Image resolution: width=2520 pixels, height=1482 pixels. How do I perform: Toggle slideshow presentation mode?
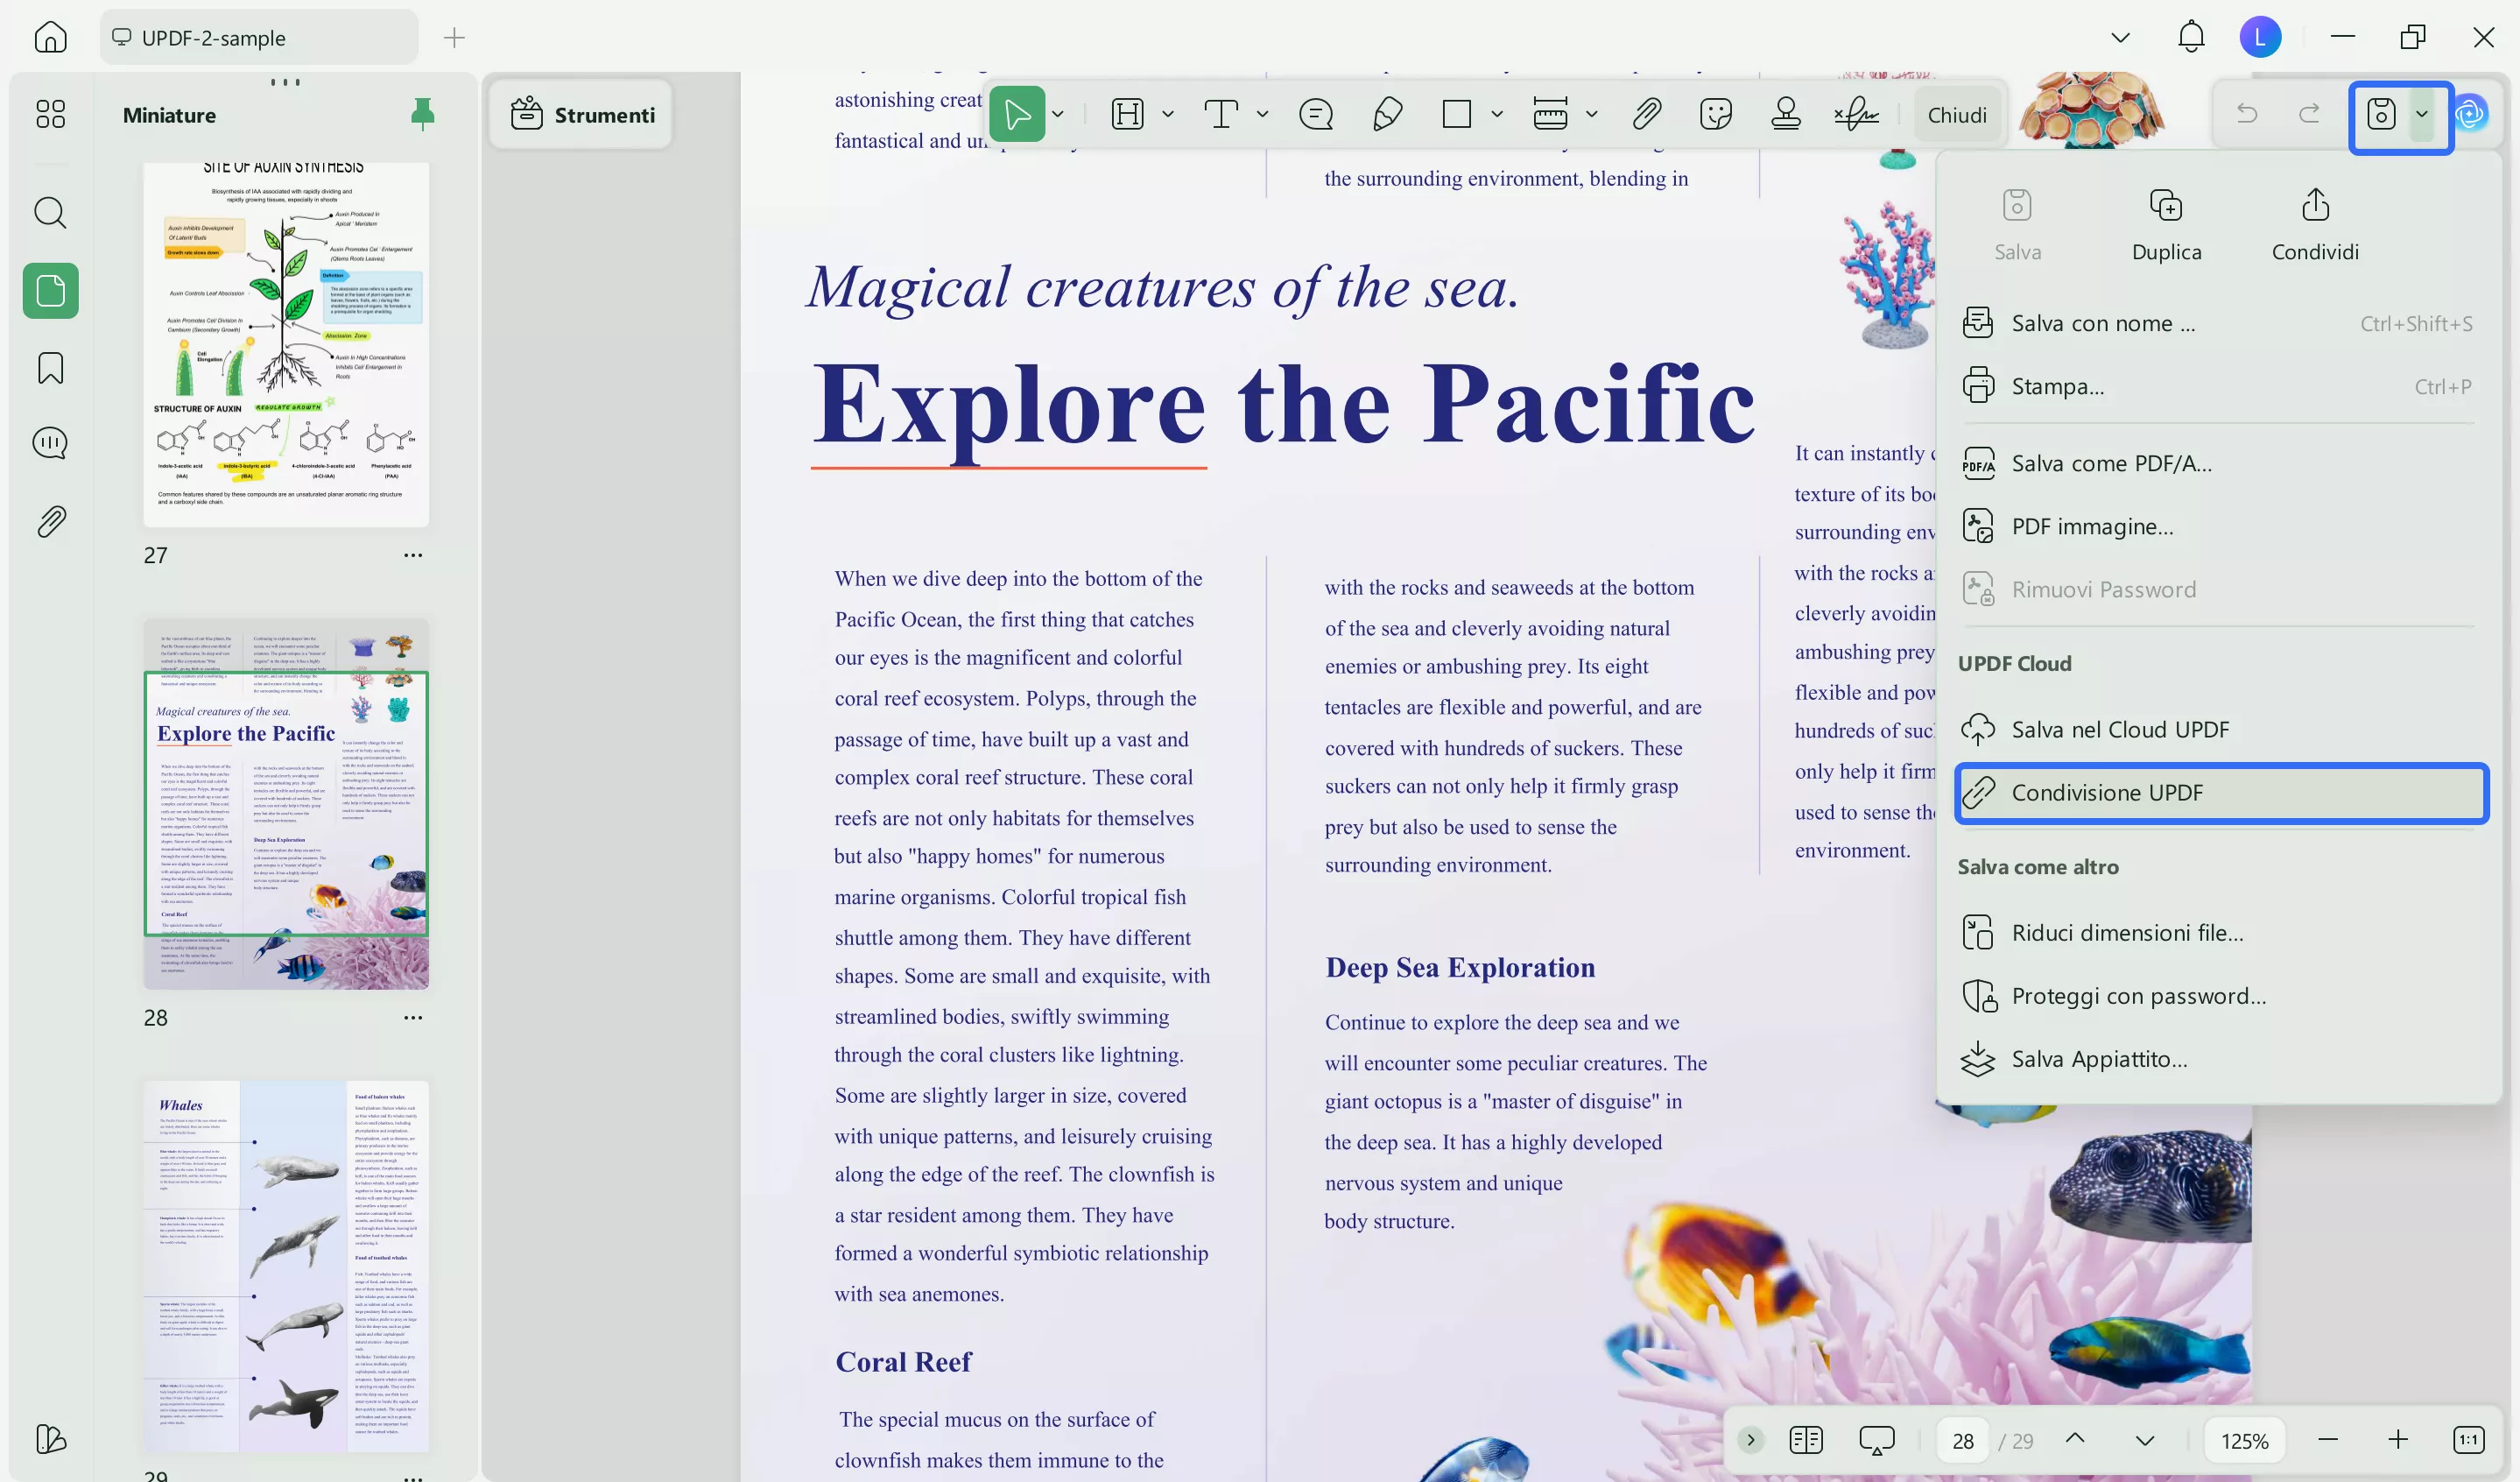pyautogui.click(x=1876, y=1440)
